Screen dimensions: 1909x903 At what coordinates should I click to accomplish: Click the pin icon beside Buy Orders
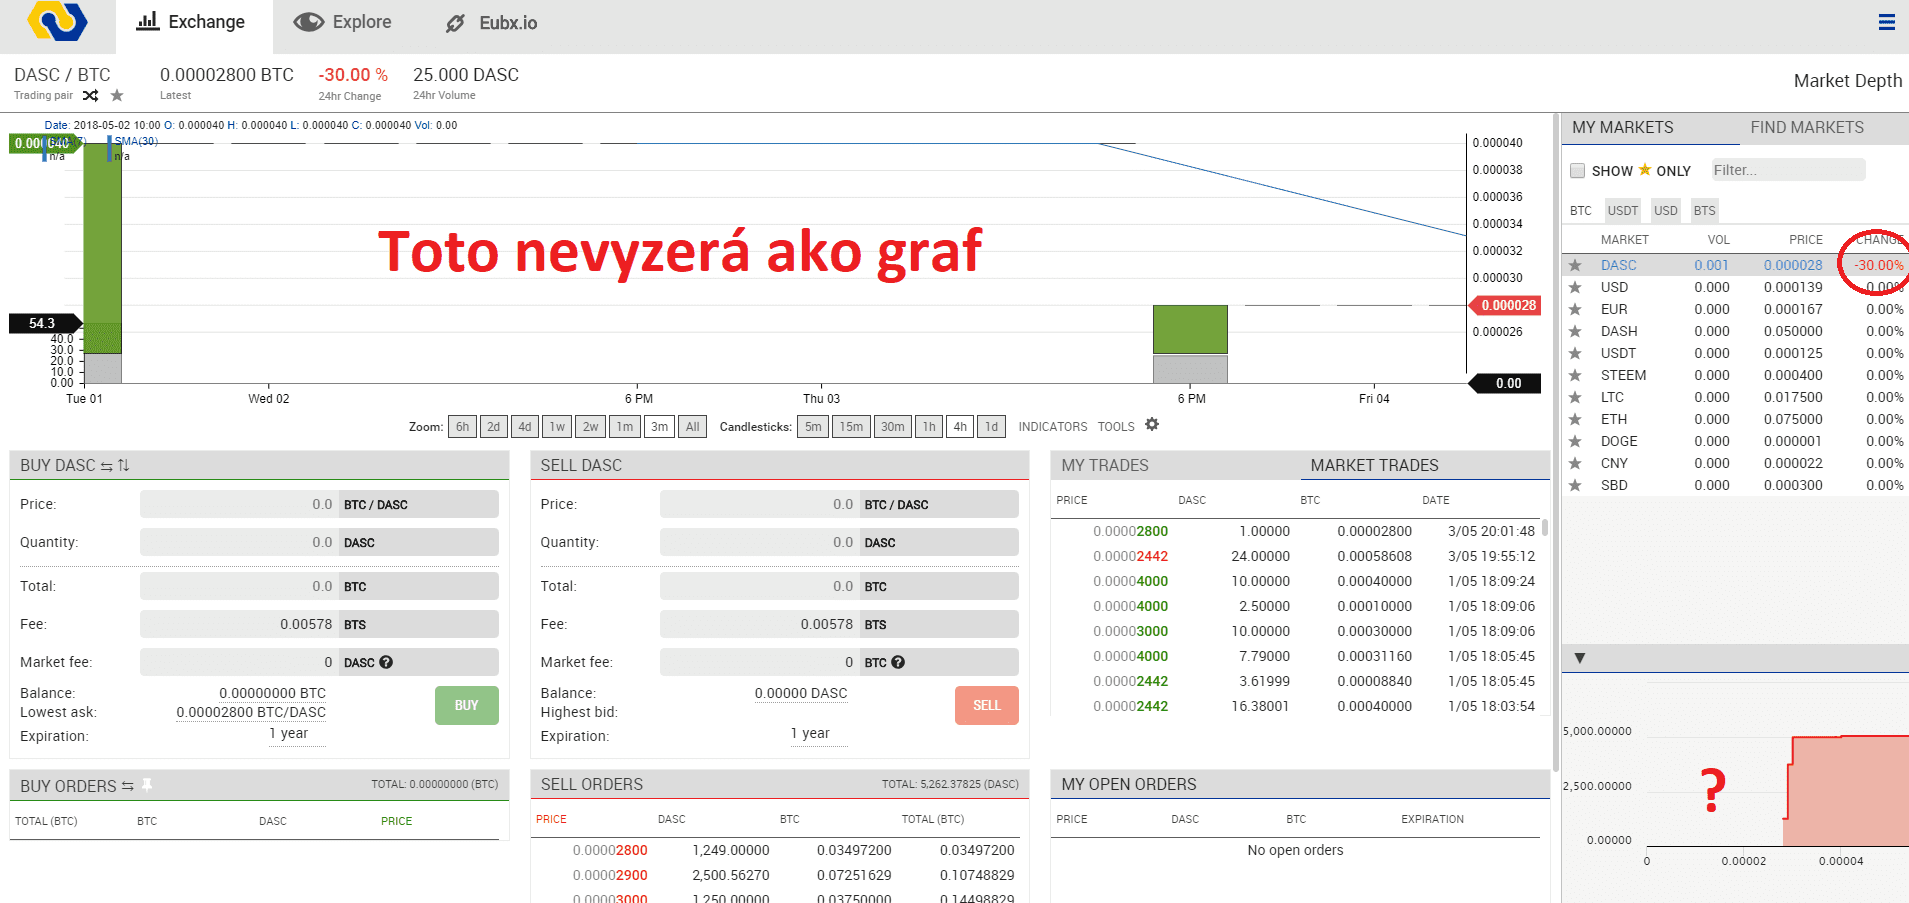147,785
